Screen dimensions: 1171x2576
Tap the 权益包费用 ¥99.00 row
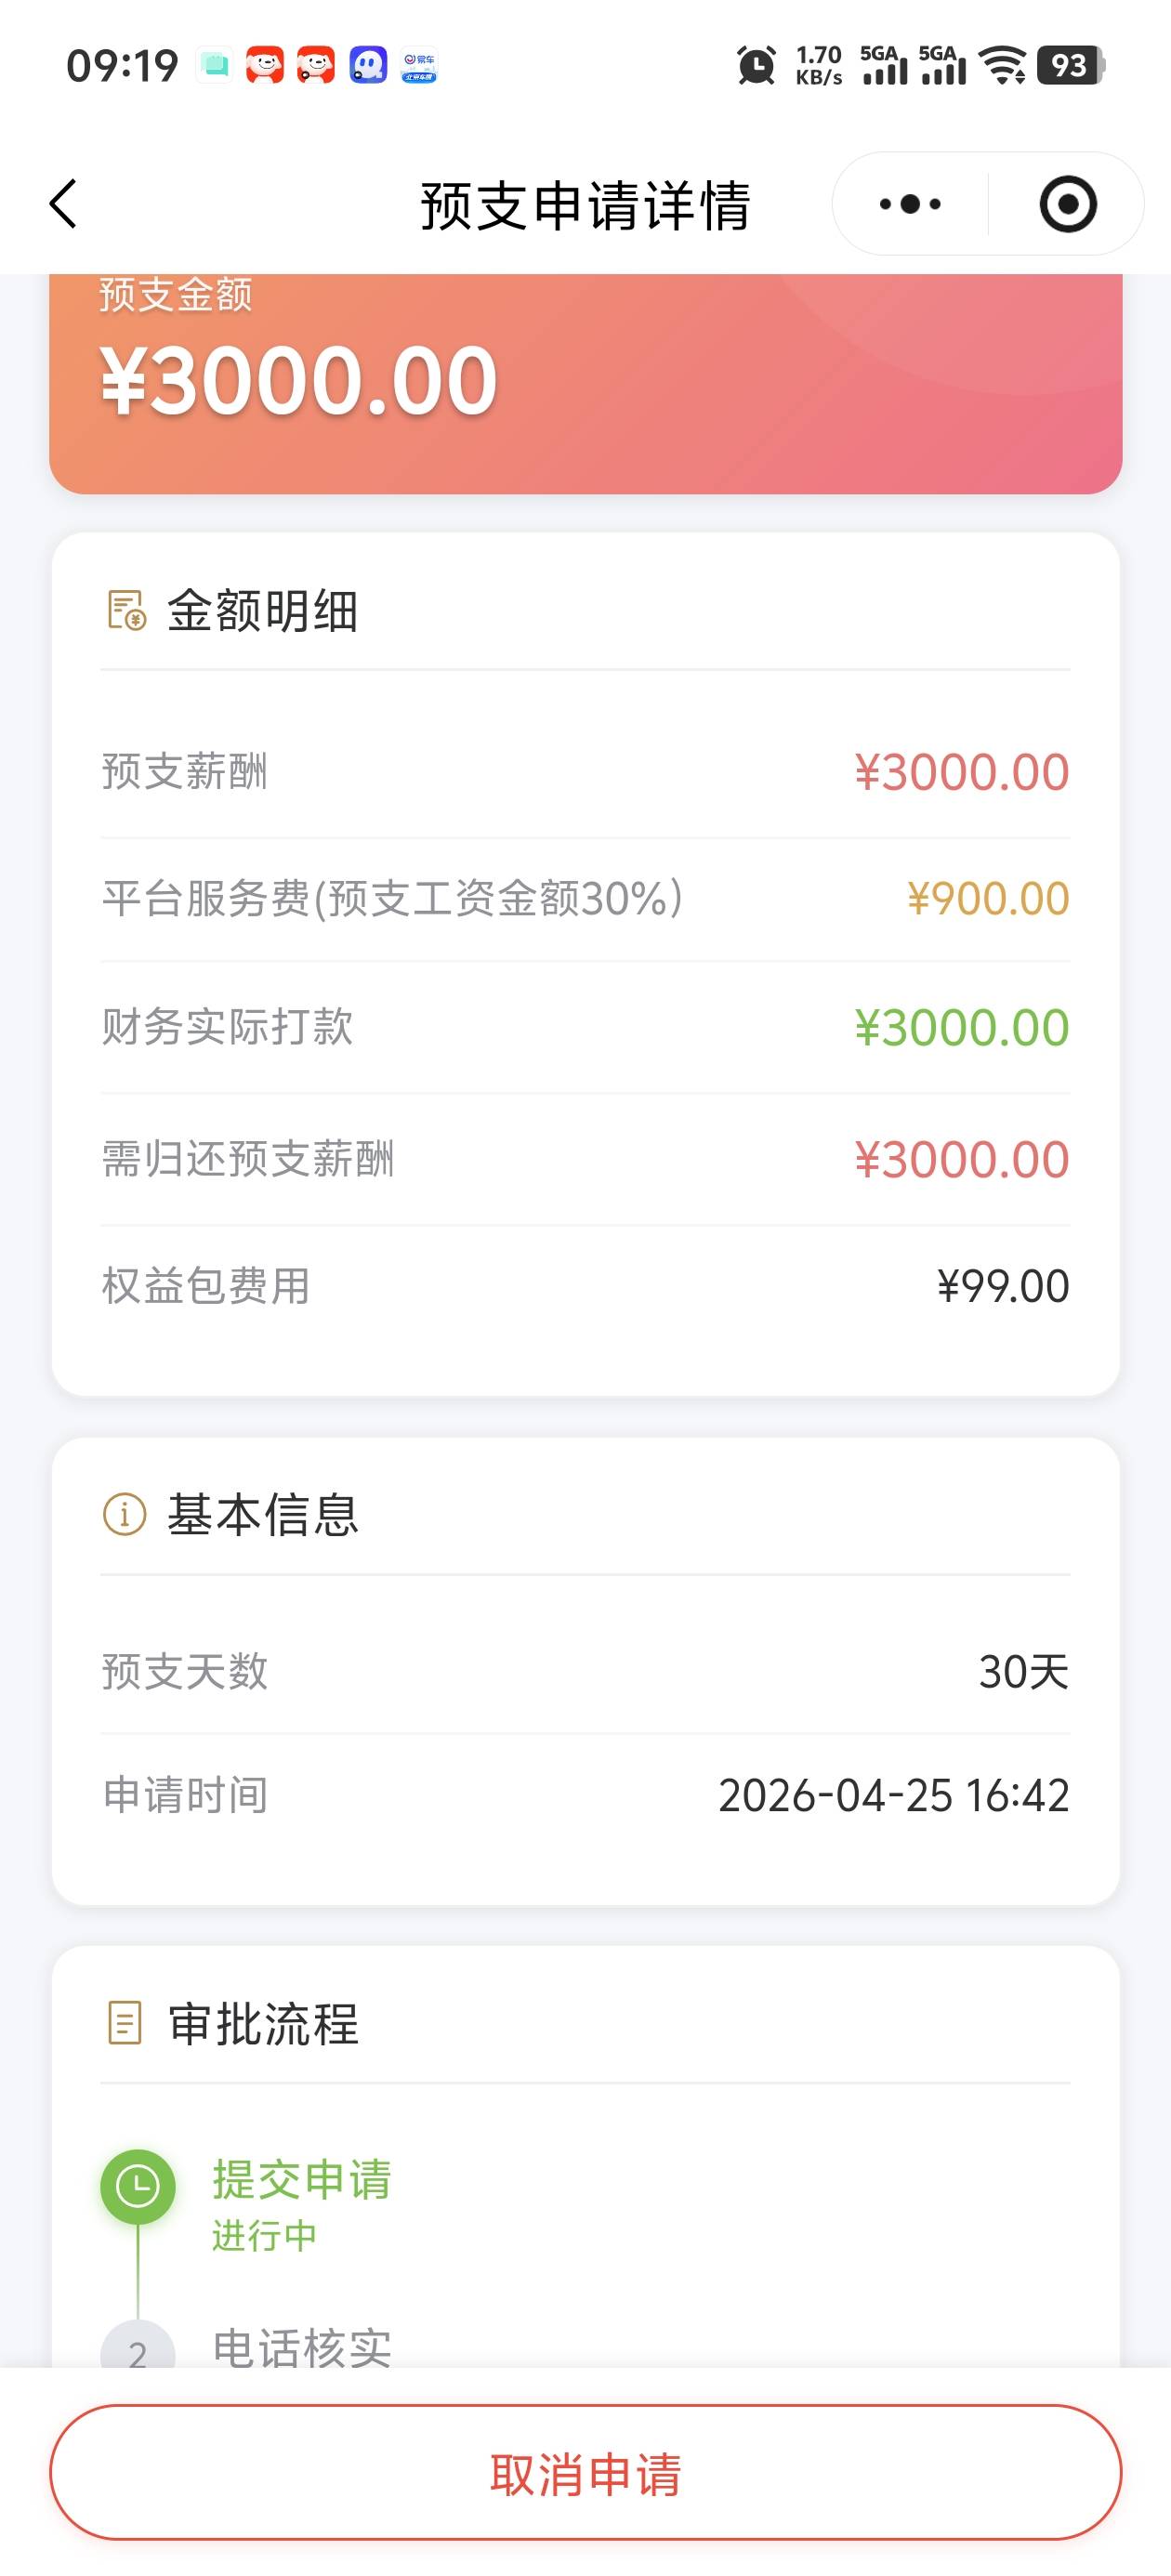coord(585,1286)
